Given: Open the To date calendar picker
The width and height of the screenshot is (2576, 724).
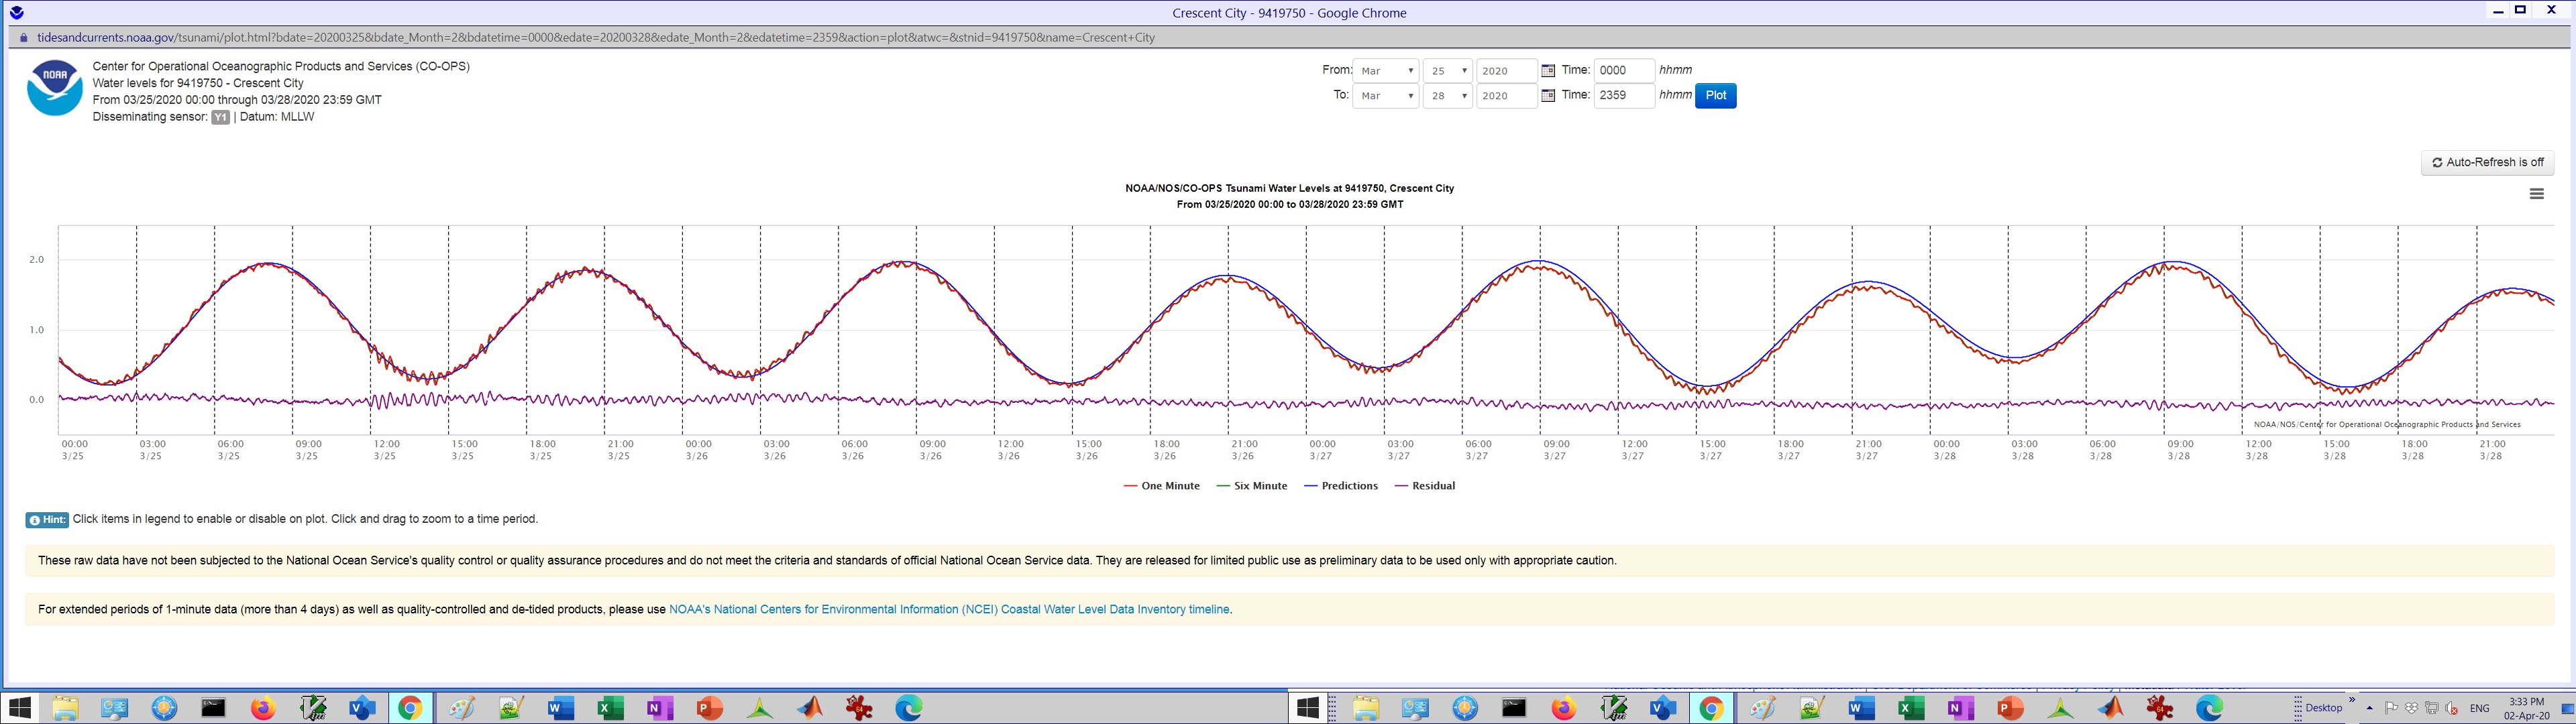Looking at the screenshot, I should [x=1547, y=96].
